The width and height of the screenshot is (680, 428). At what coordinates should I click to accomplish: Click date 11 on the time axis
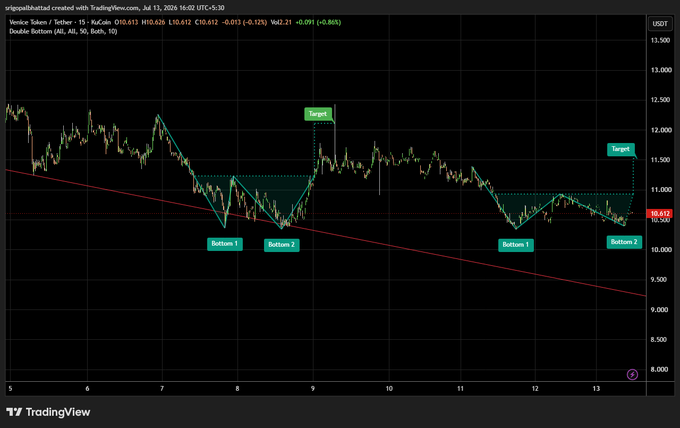460,389
